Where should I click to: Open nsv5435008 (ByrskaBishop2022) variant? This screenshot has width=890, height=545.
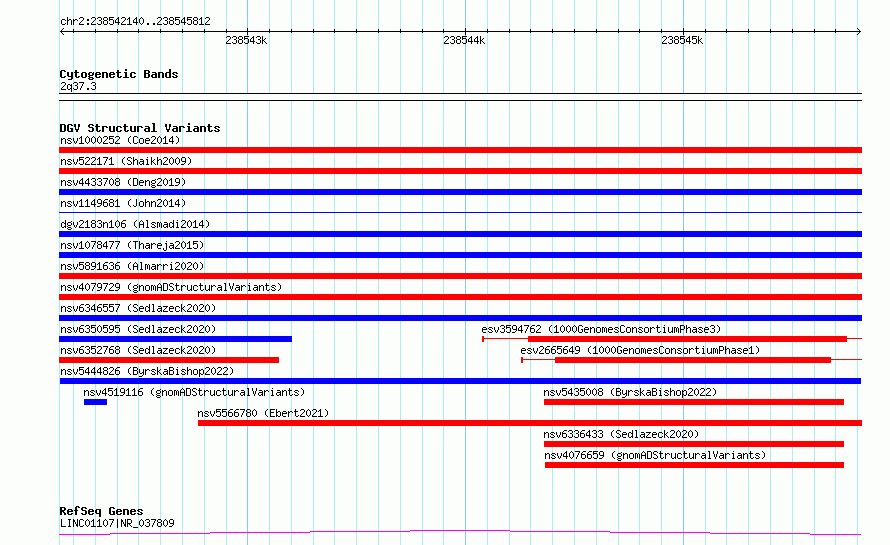click(x=630, y=392)
